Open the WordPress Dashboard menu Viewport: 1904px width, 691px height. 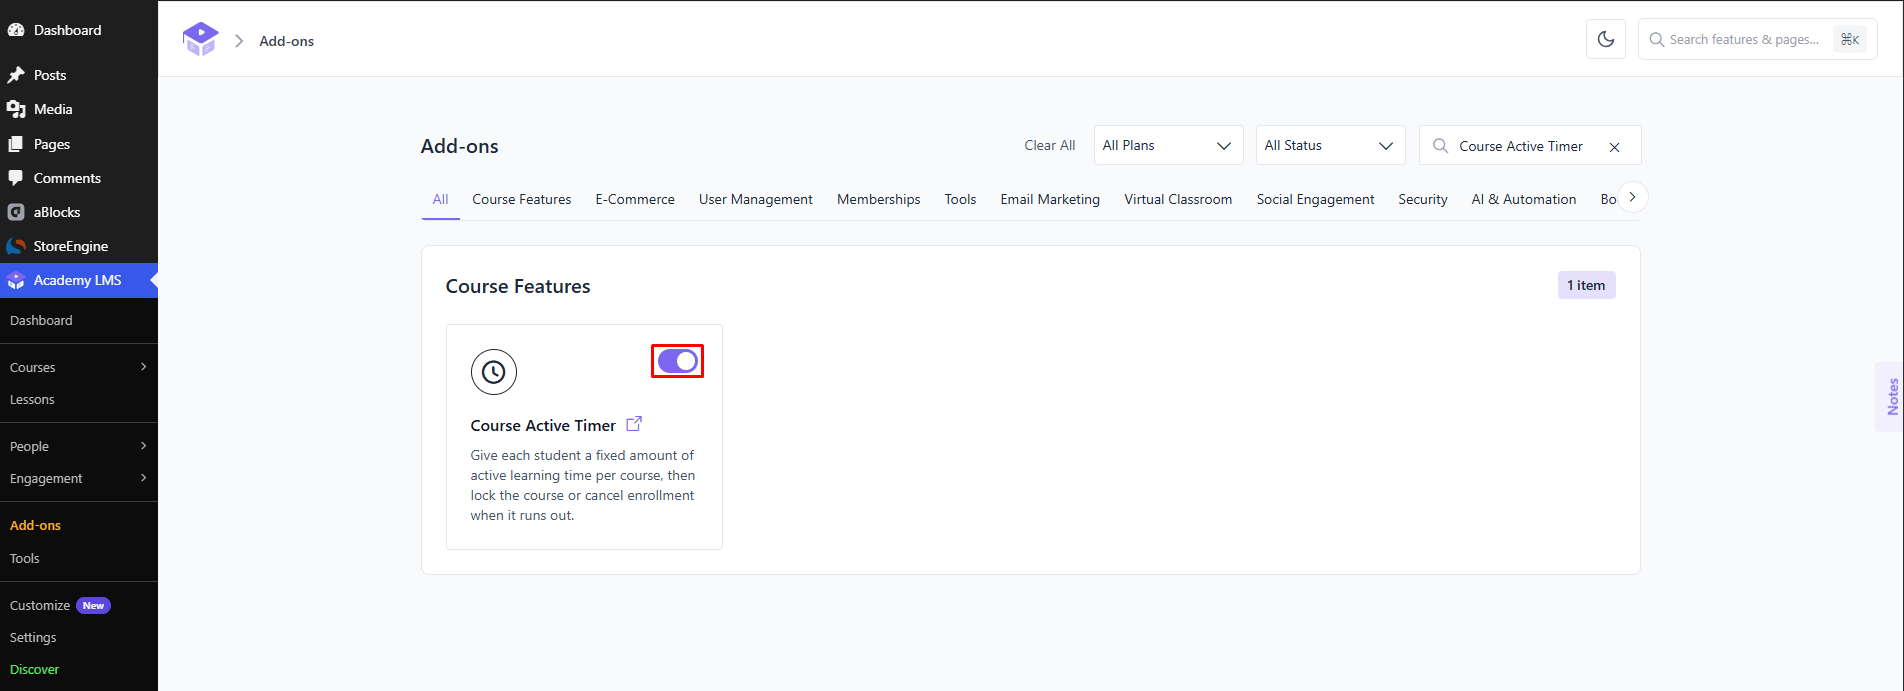coord(79,30)
